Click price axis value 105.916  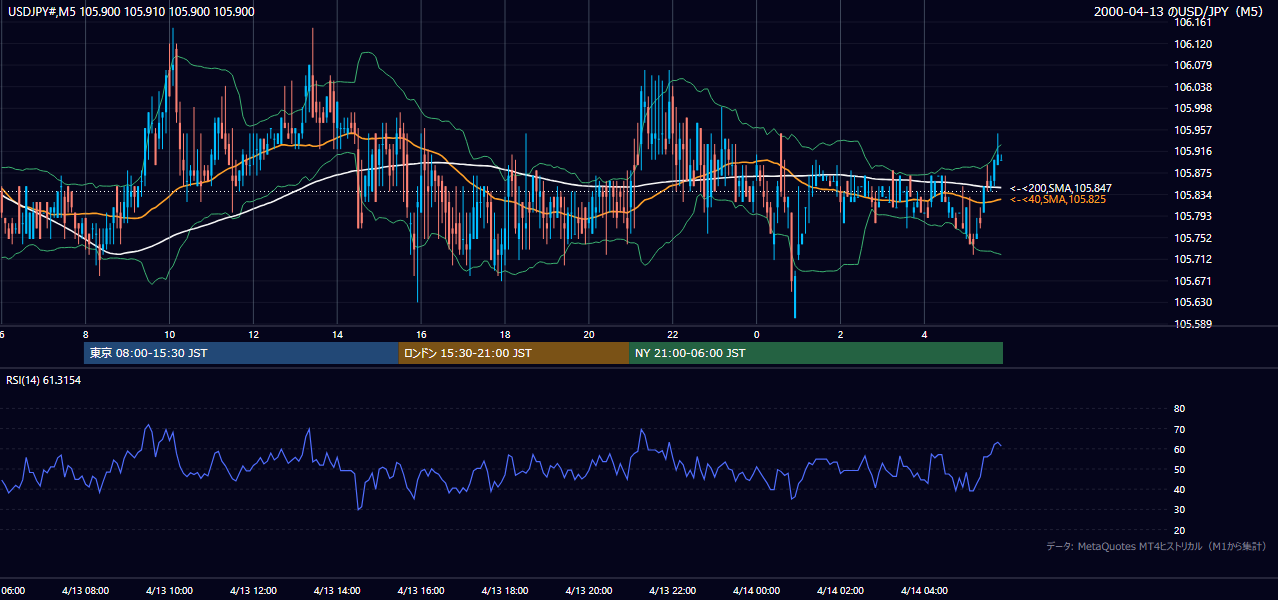click(x=1193, y=151)
